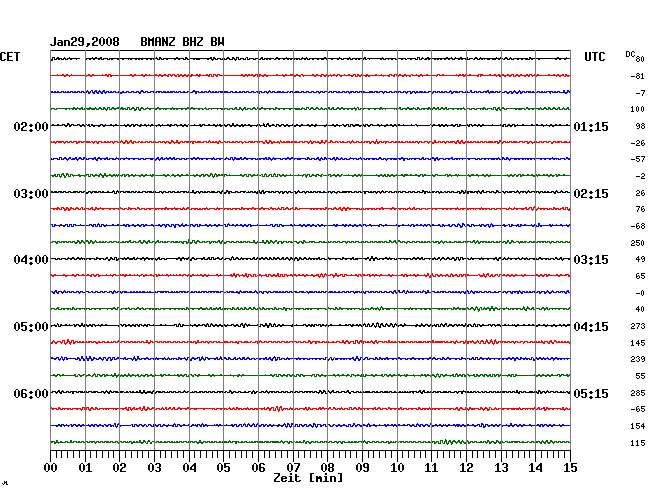Click the "DC" column header
Image resolution: width=650 pixels, height=494 pixels.
630,54
